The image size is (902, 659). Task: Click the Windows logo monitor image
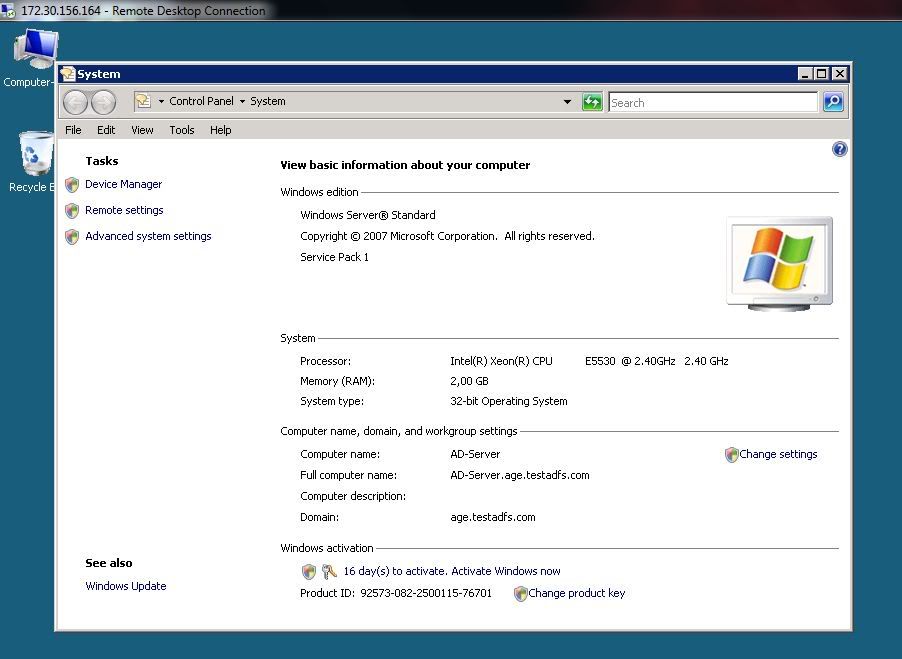tap(779, 265)
